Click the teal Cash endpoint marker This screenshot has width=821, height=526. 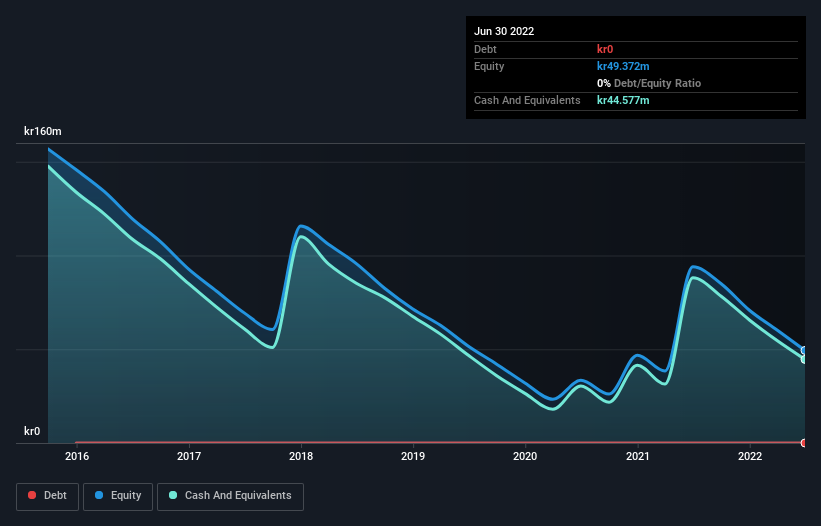coord(804,360)
